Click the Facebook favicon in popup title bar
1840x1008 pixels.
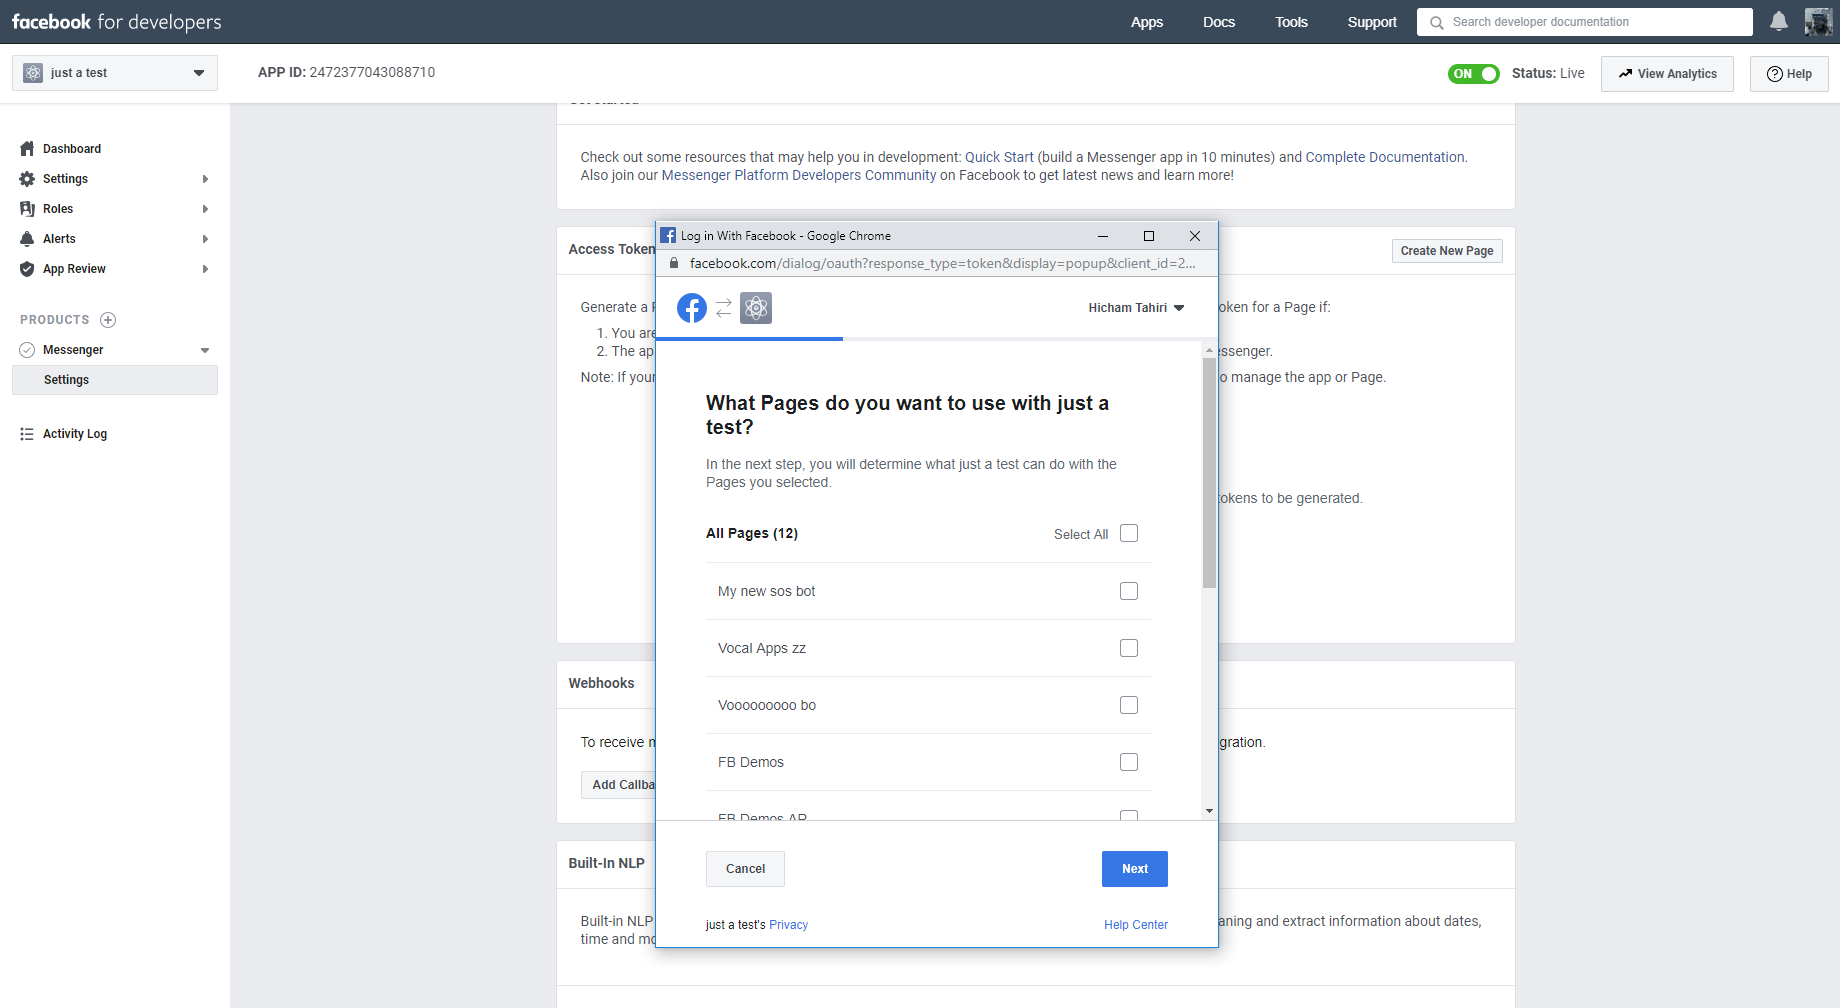click(668, 236)
